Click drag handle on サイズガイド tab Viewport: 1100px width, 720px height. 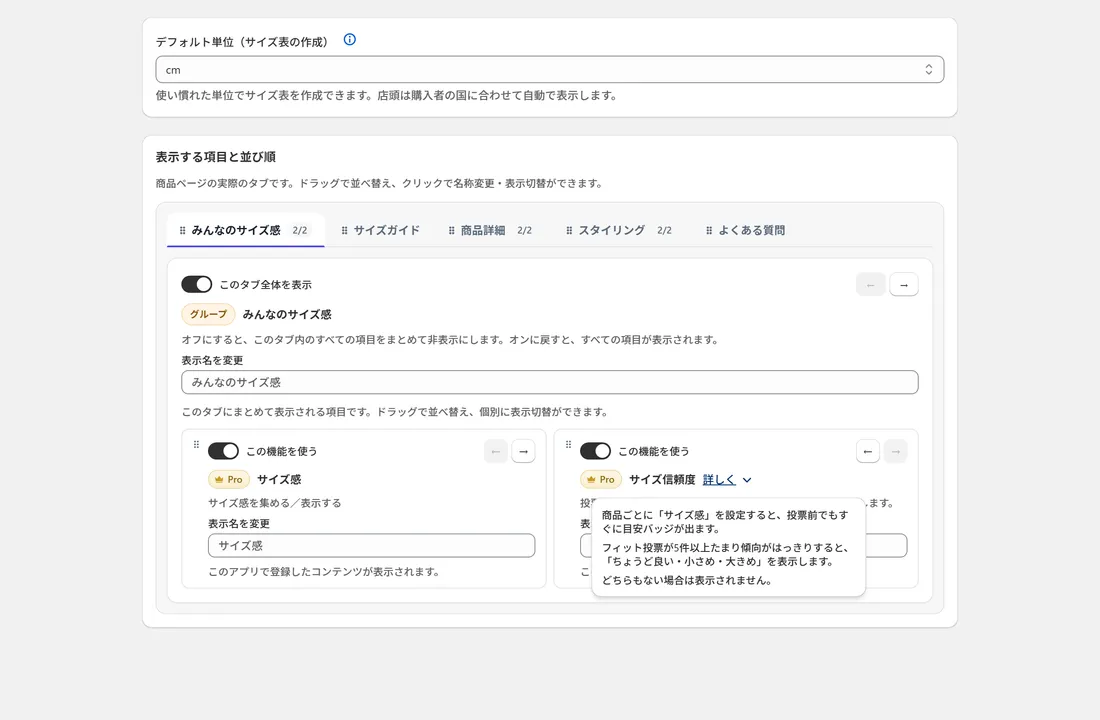(x=344, y=230)
